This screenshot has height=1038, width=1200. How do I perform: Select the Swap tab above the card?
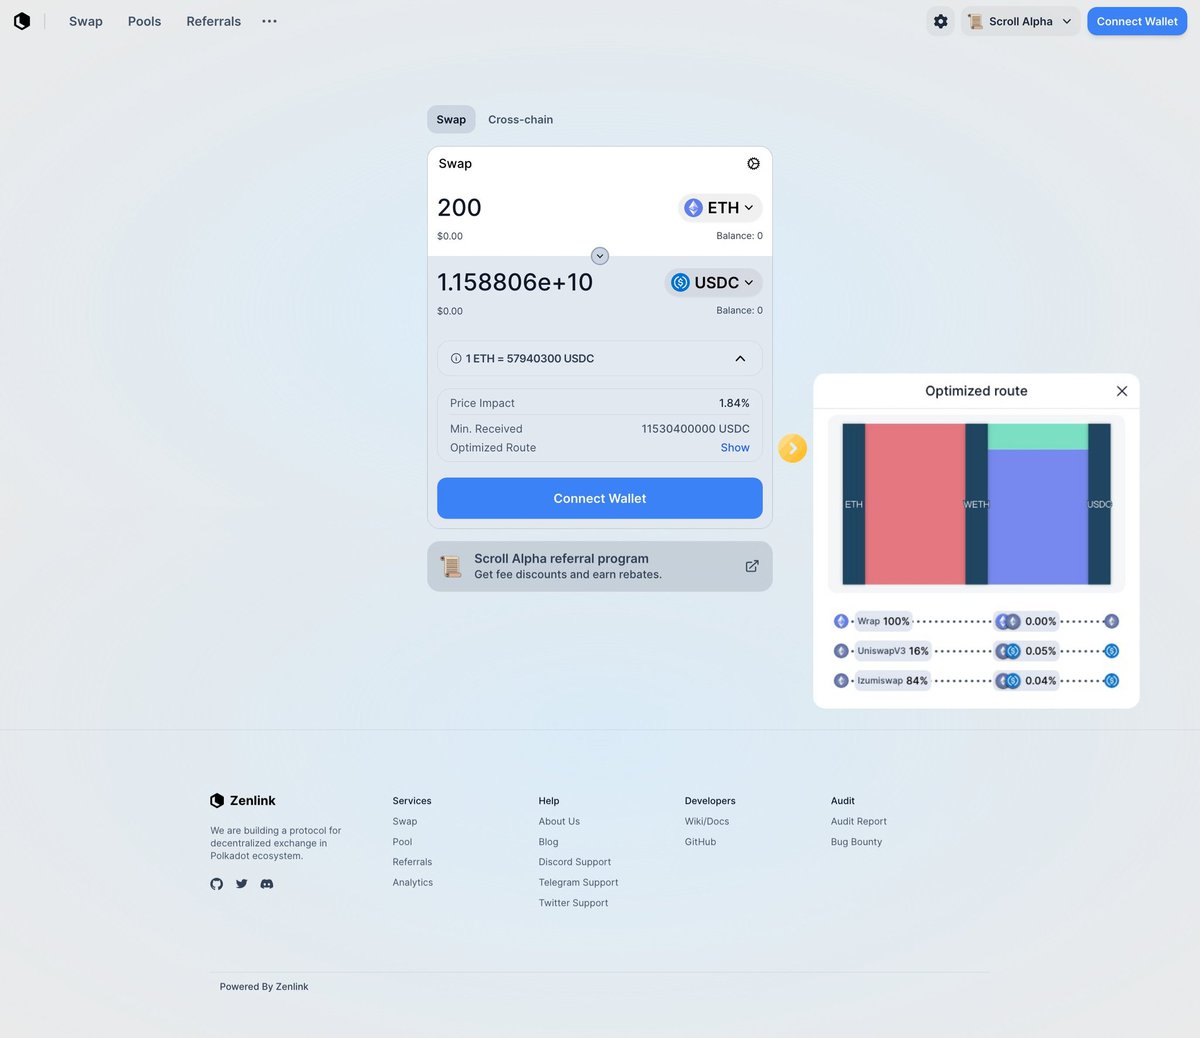tap(451, 119)
